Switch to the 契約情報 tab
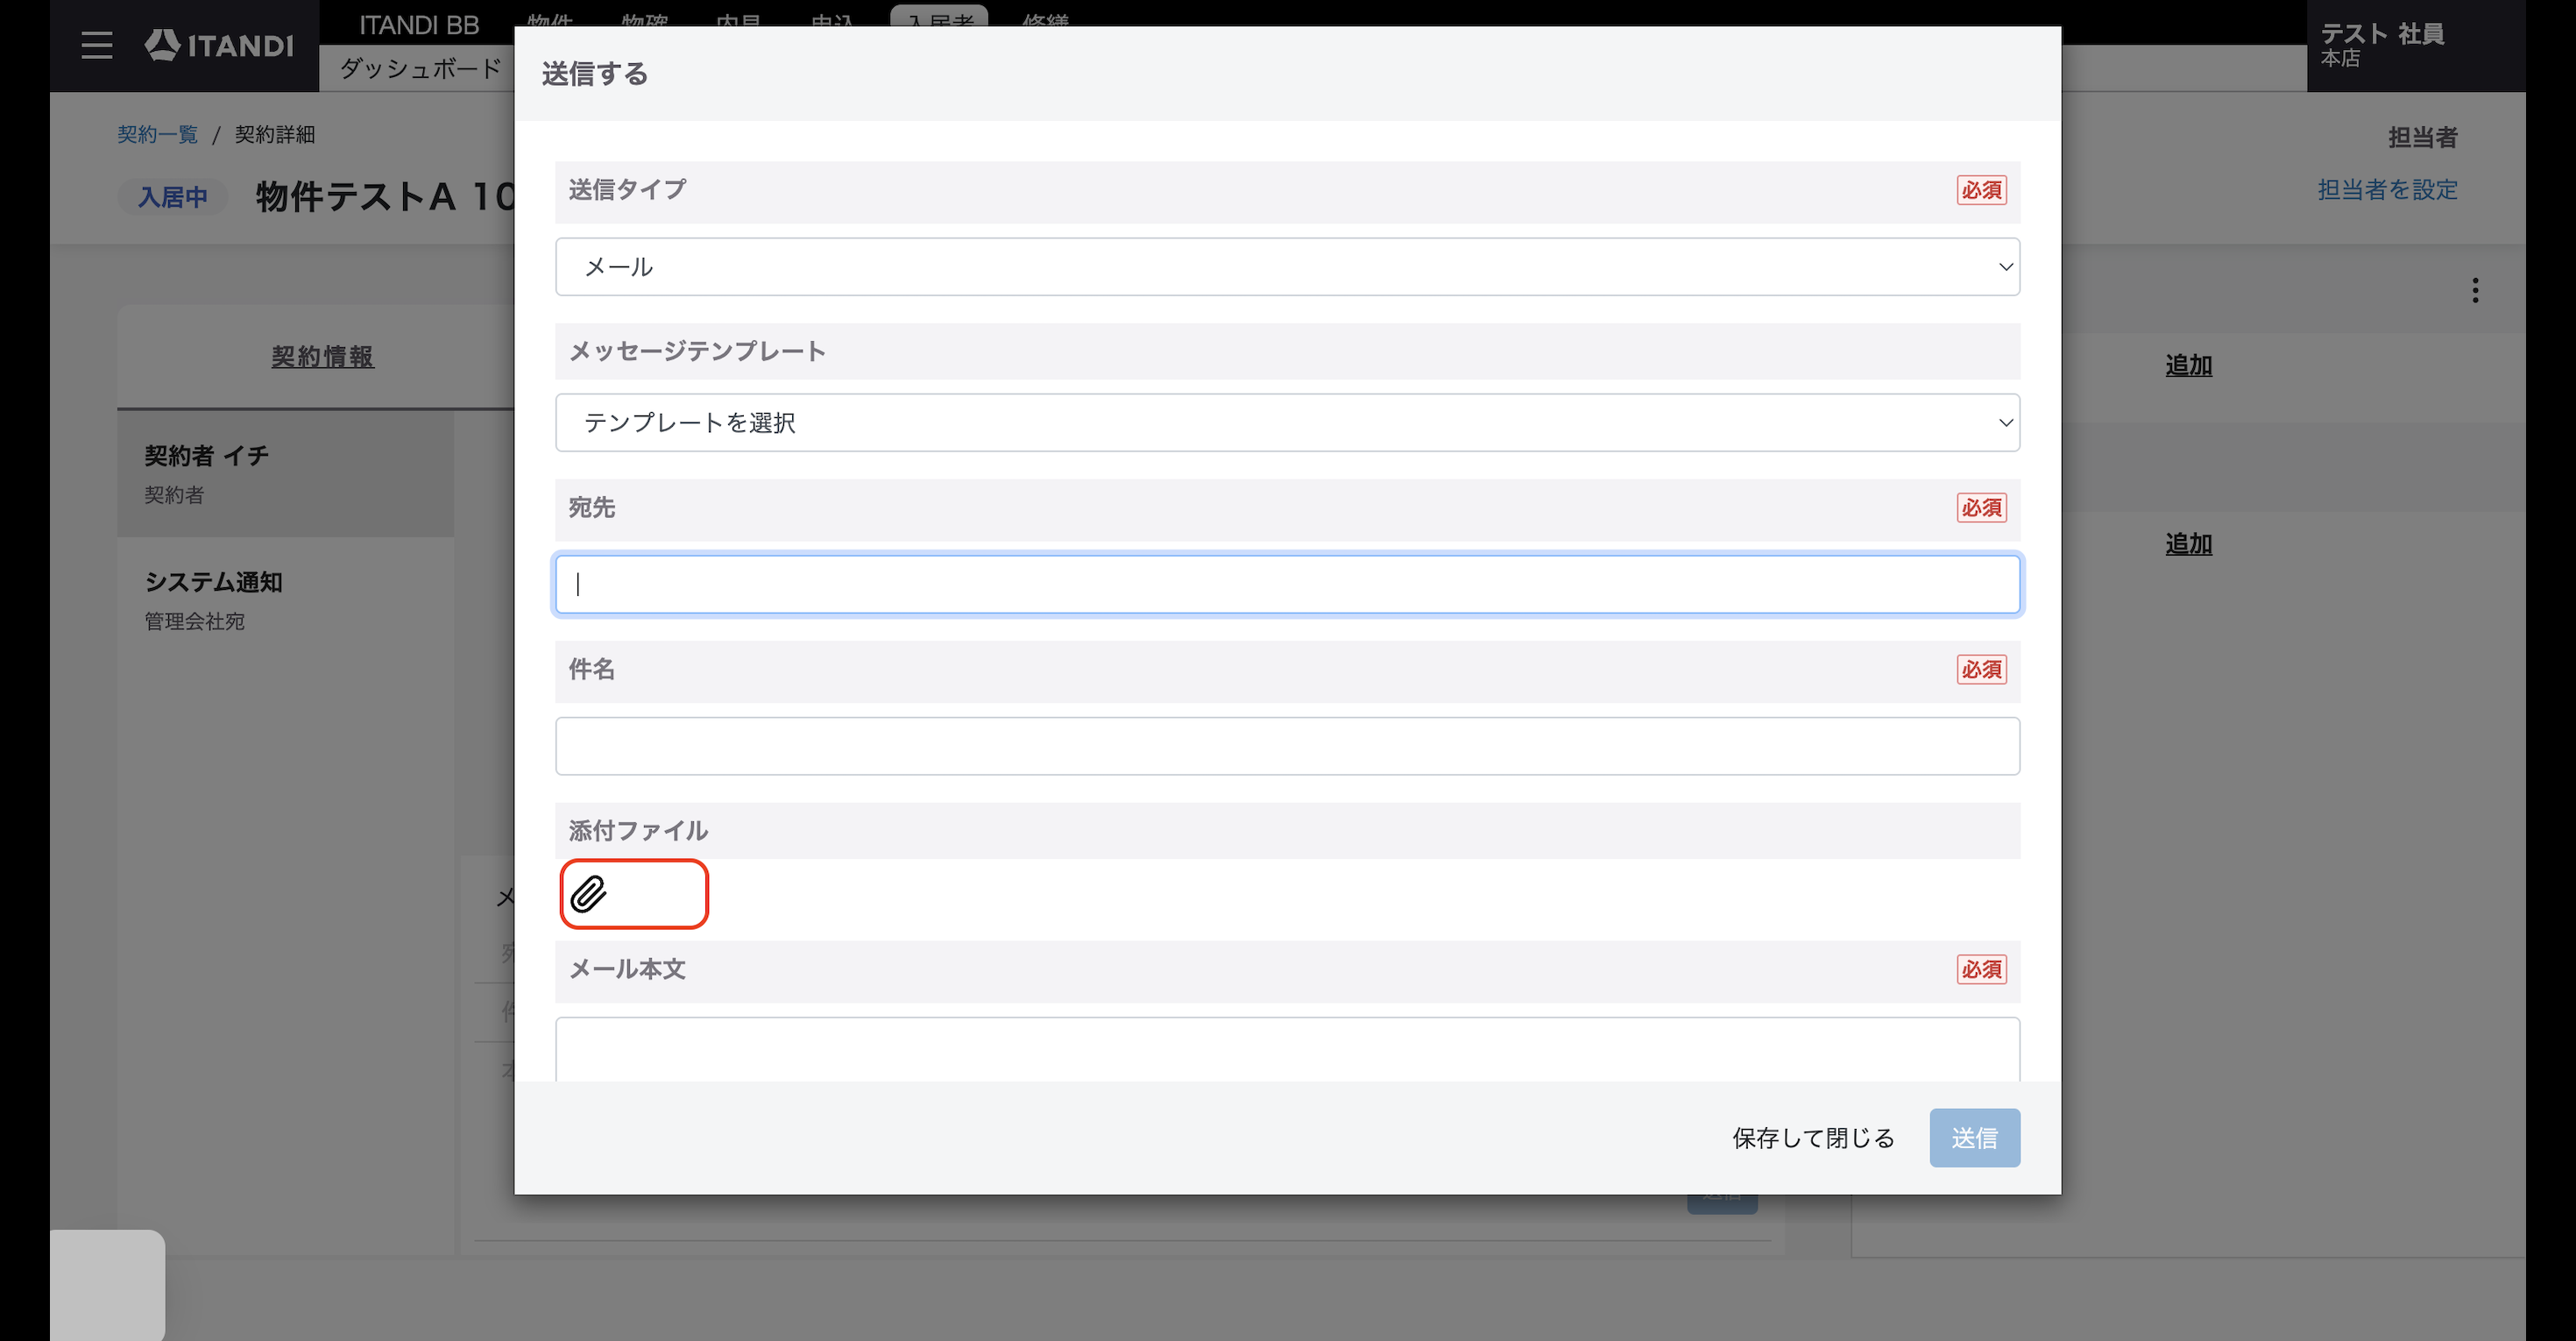 click(x=322, y=357)
